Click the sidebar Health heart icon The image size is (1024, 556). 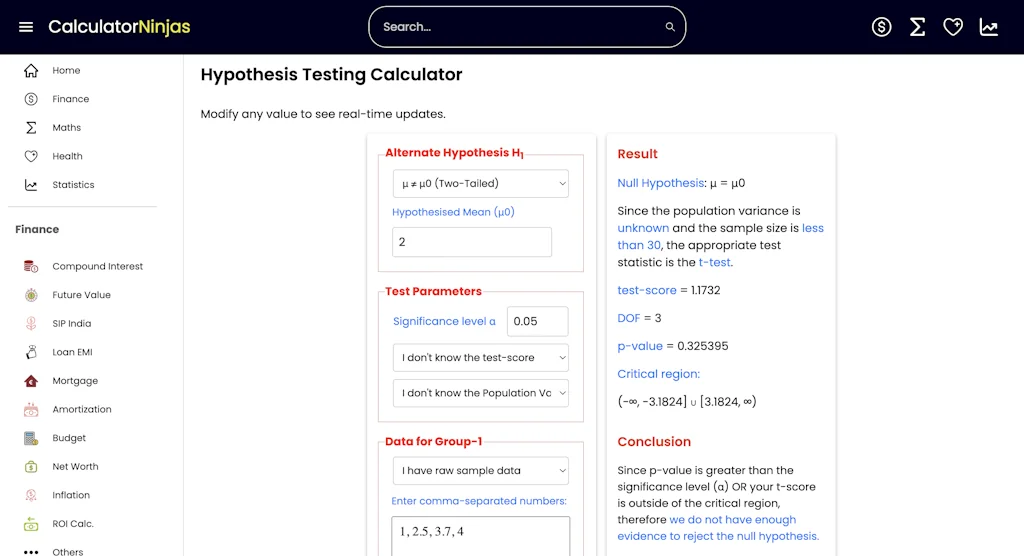31,156
